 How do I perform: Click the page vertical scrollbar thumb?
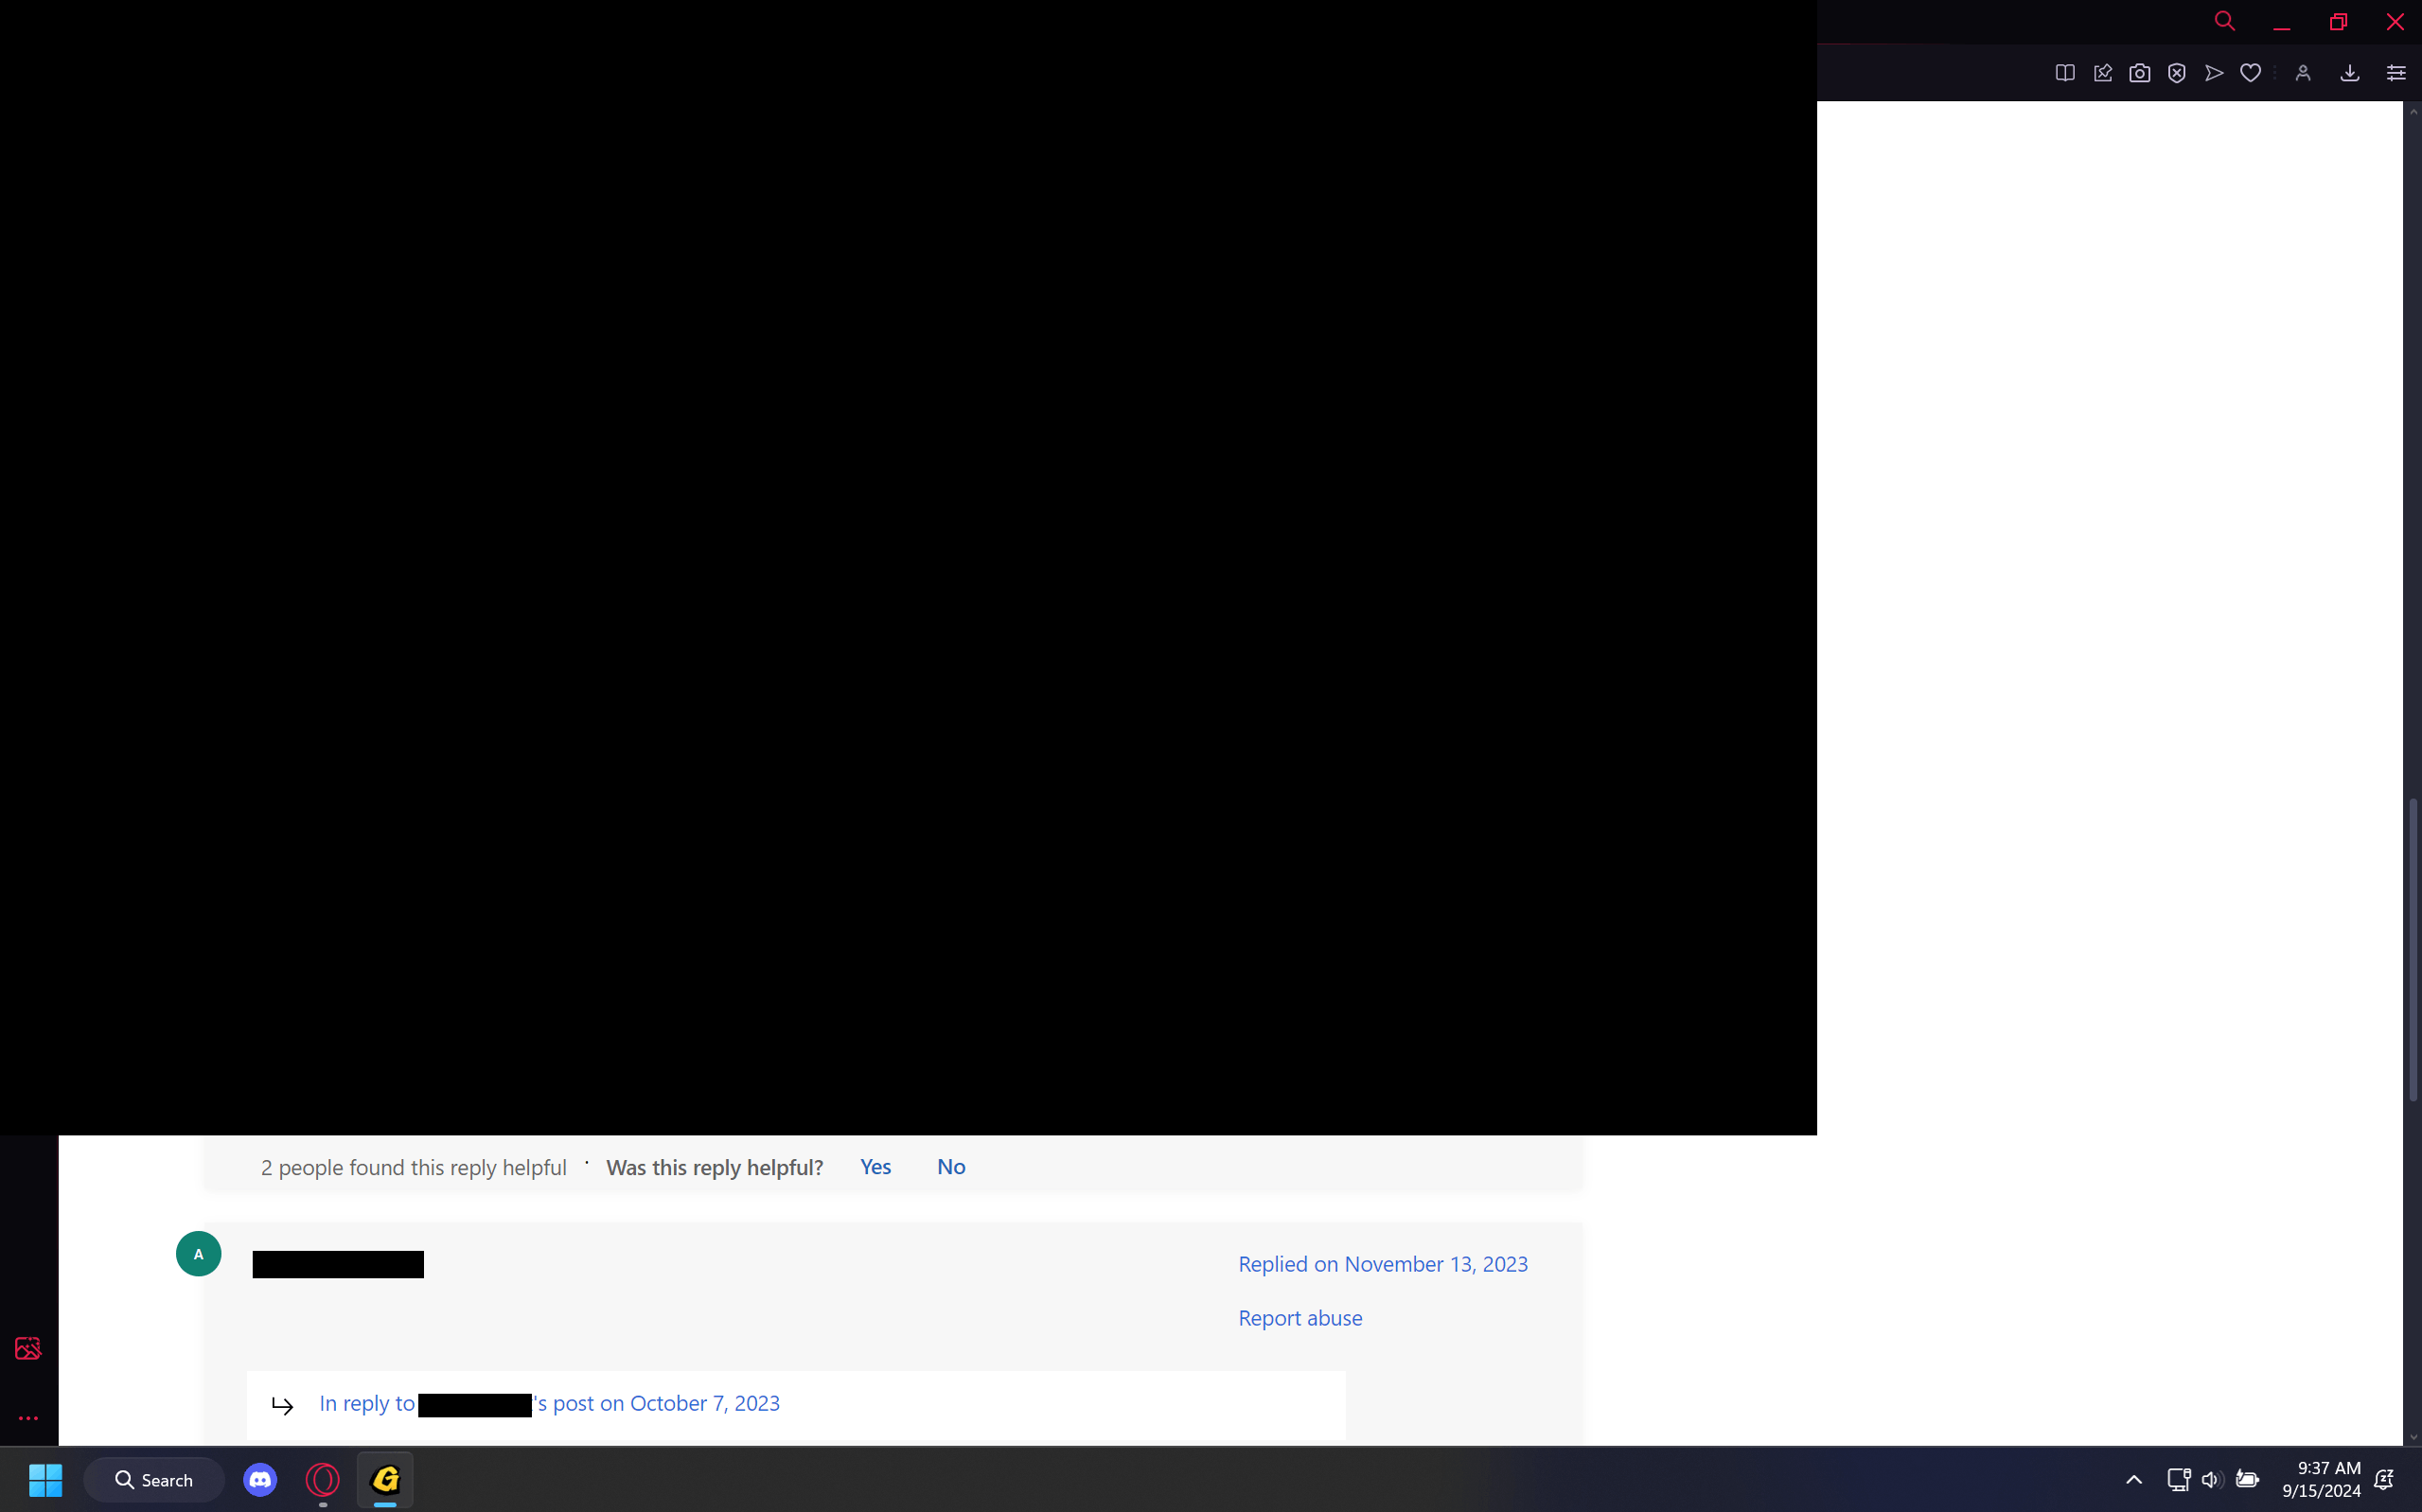point(2412,950)
